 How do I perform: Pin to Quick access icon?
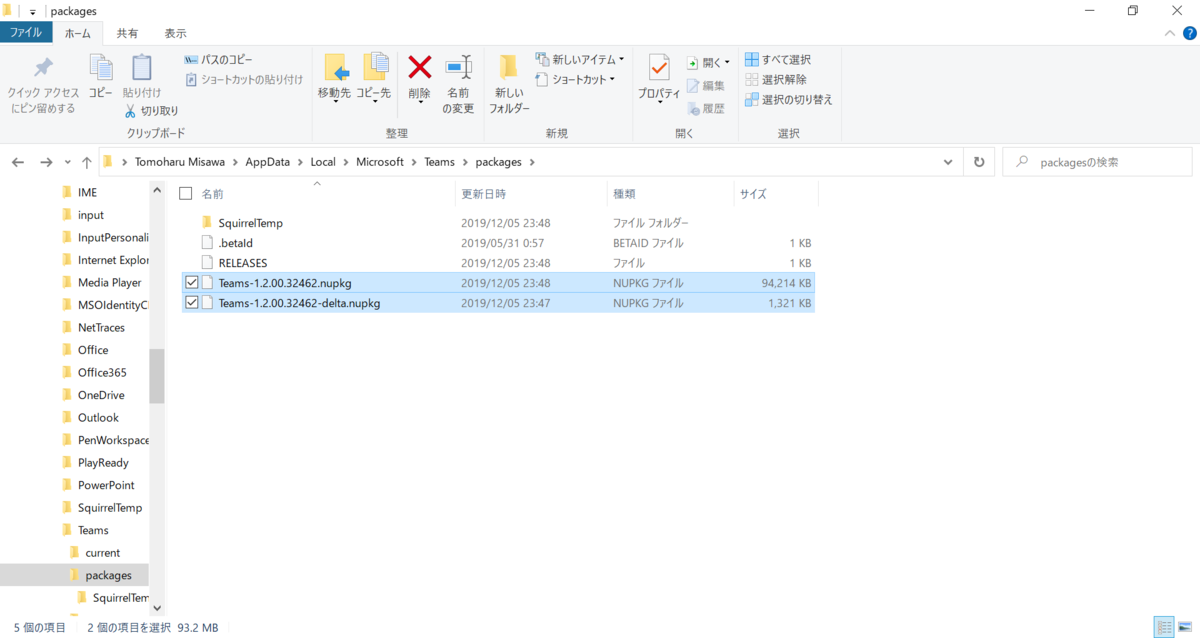tap(43, 68)
